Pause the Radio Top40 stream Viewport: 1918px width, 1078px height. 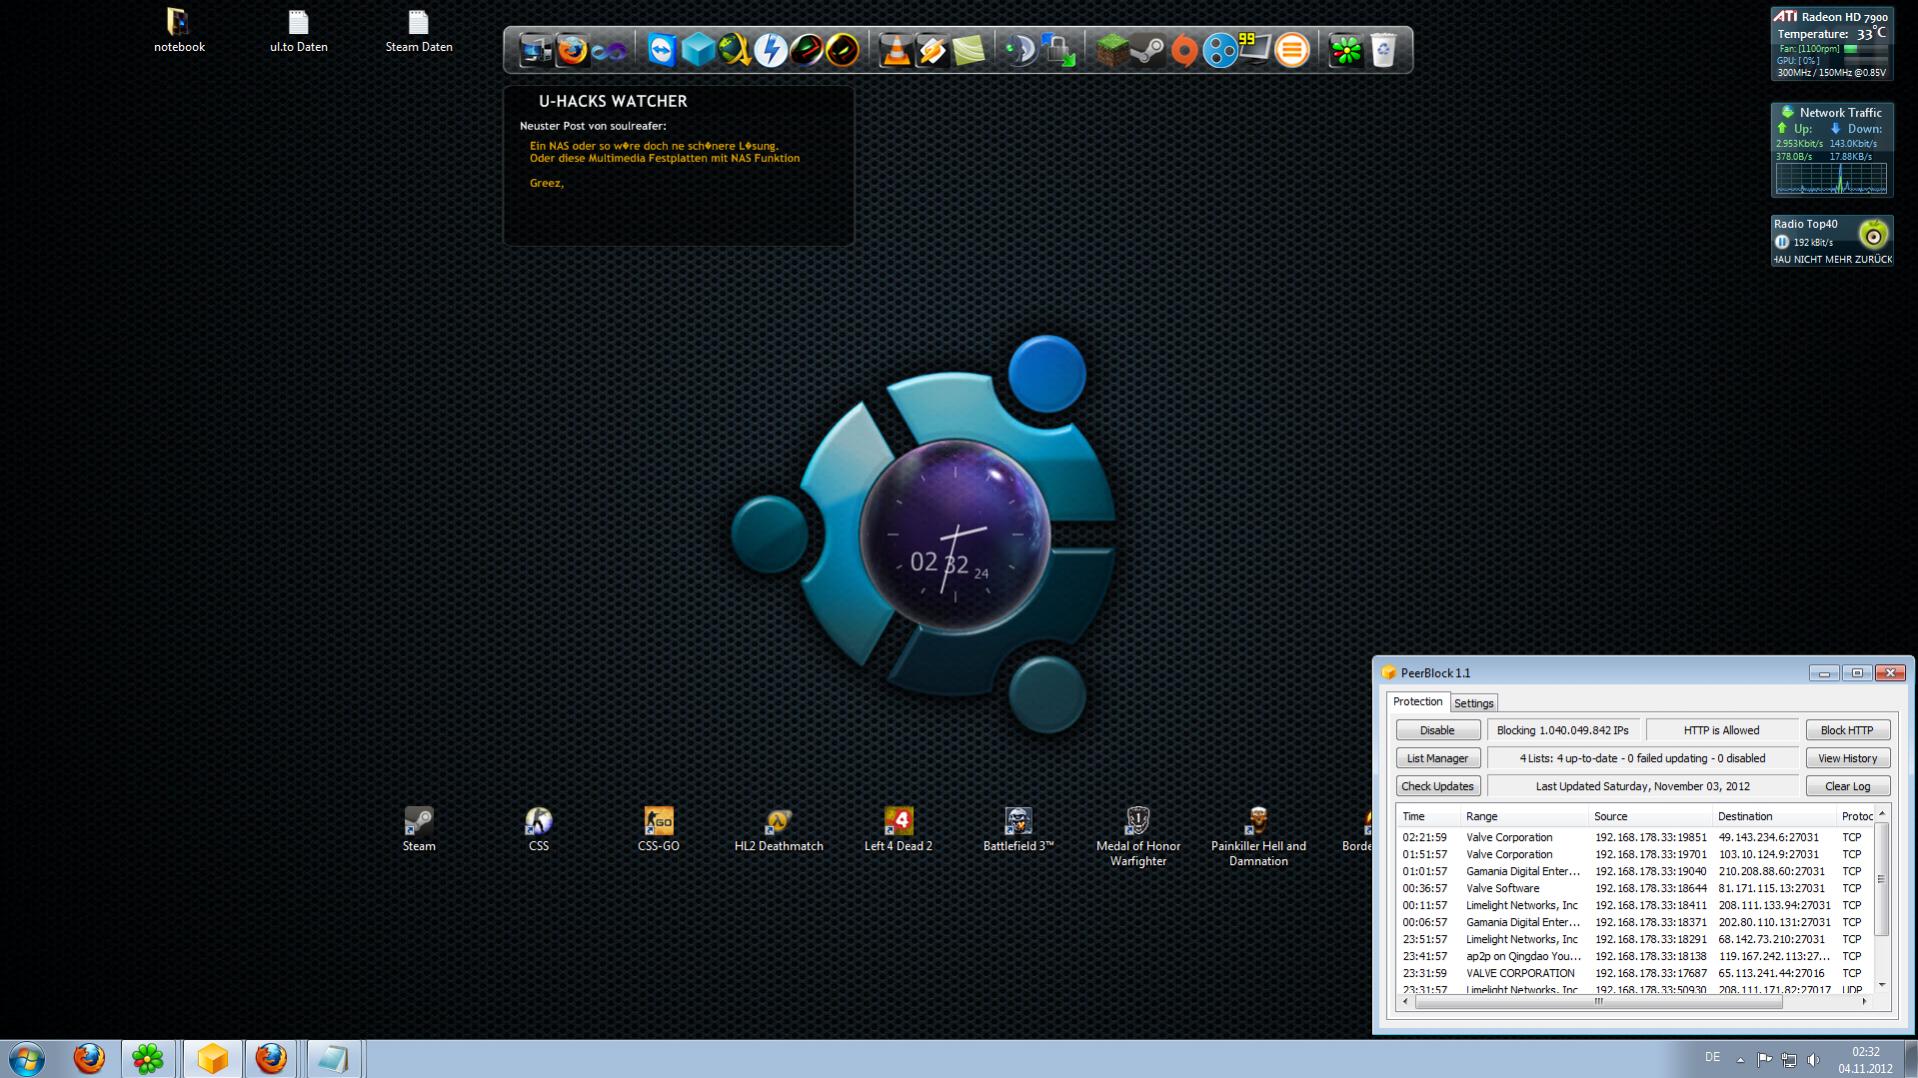click(x=1781, y=242)
